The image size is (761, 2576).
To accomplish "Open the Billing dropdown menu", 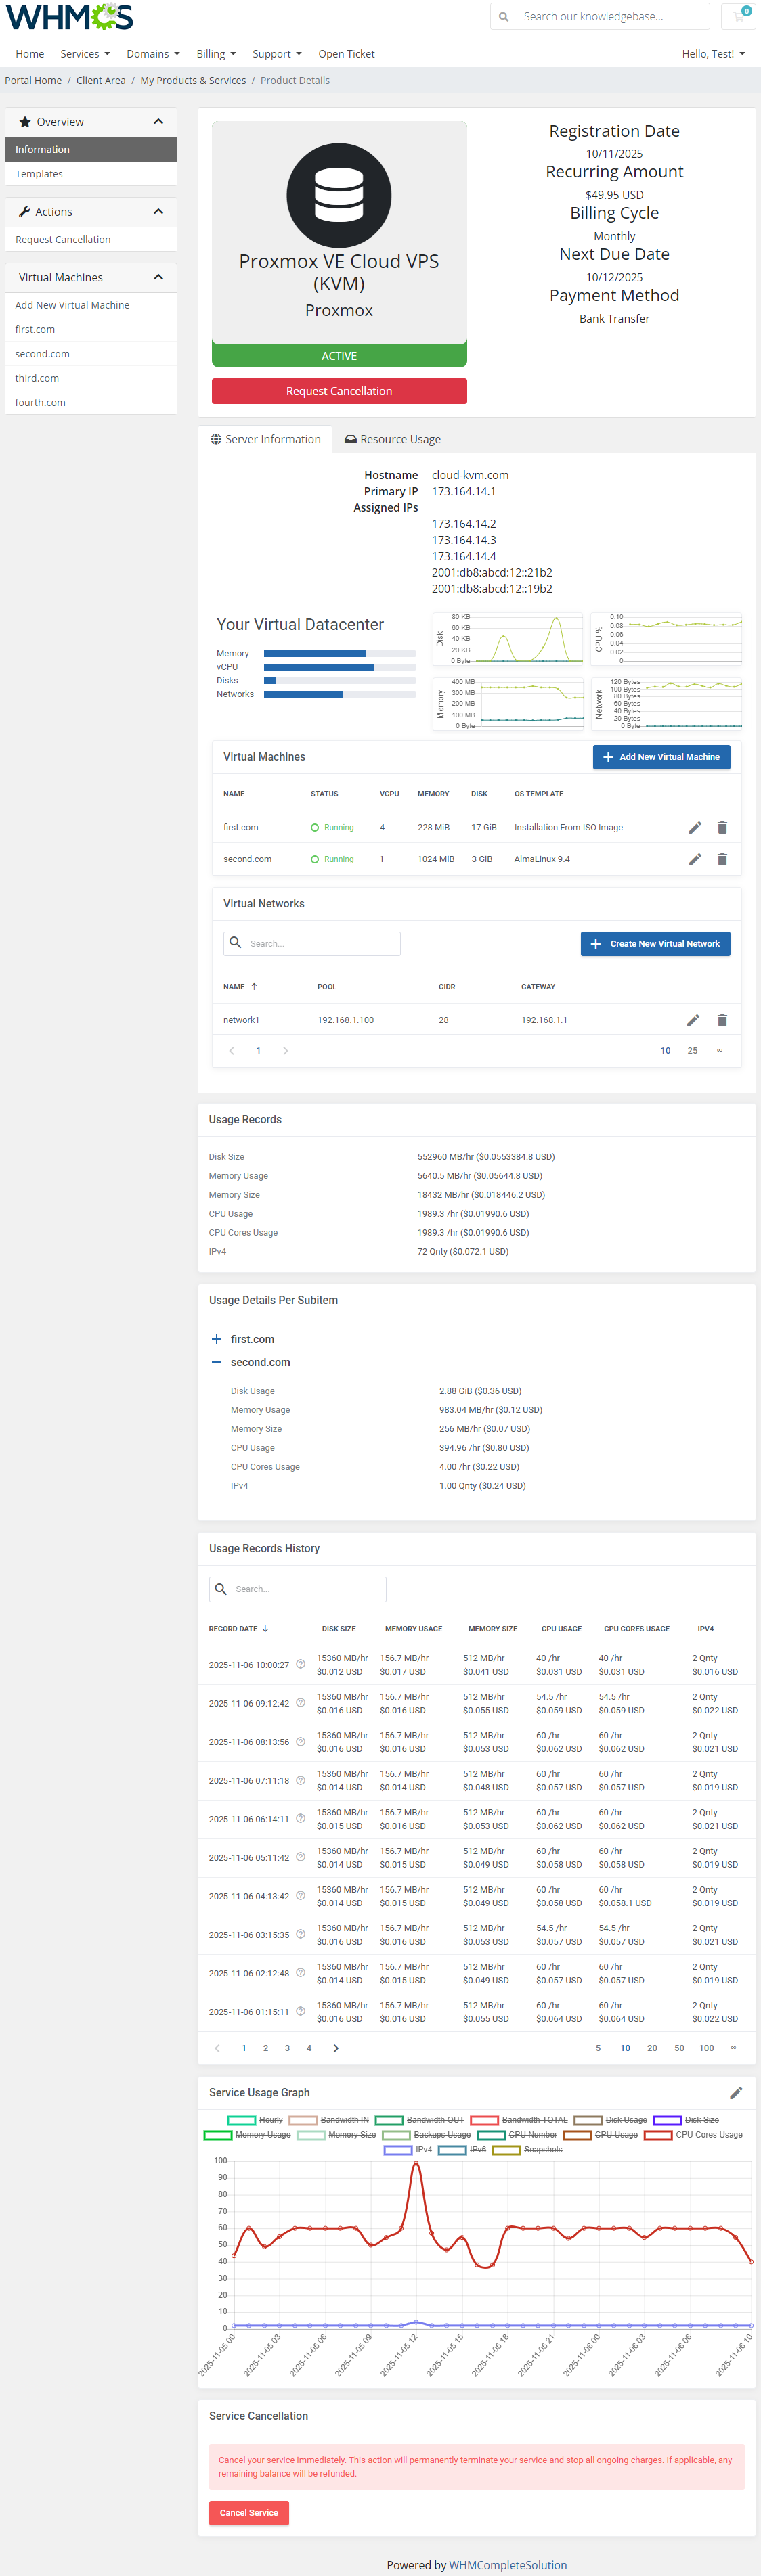I will pos(216,54).
